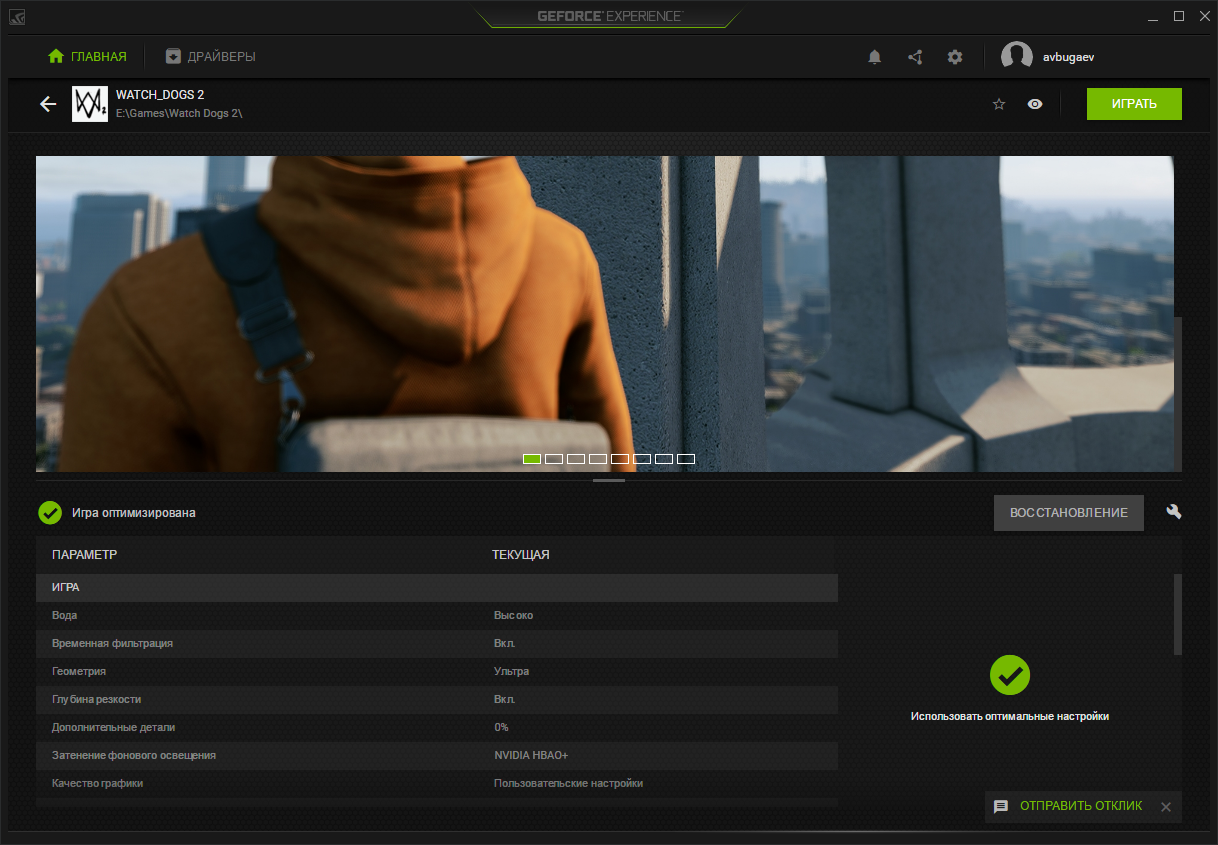Open the share overlay icon

coord(915,57)
